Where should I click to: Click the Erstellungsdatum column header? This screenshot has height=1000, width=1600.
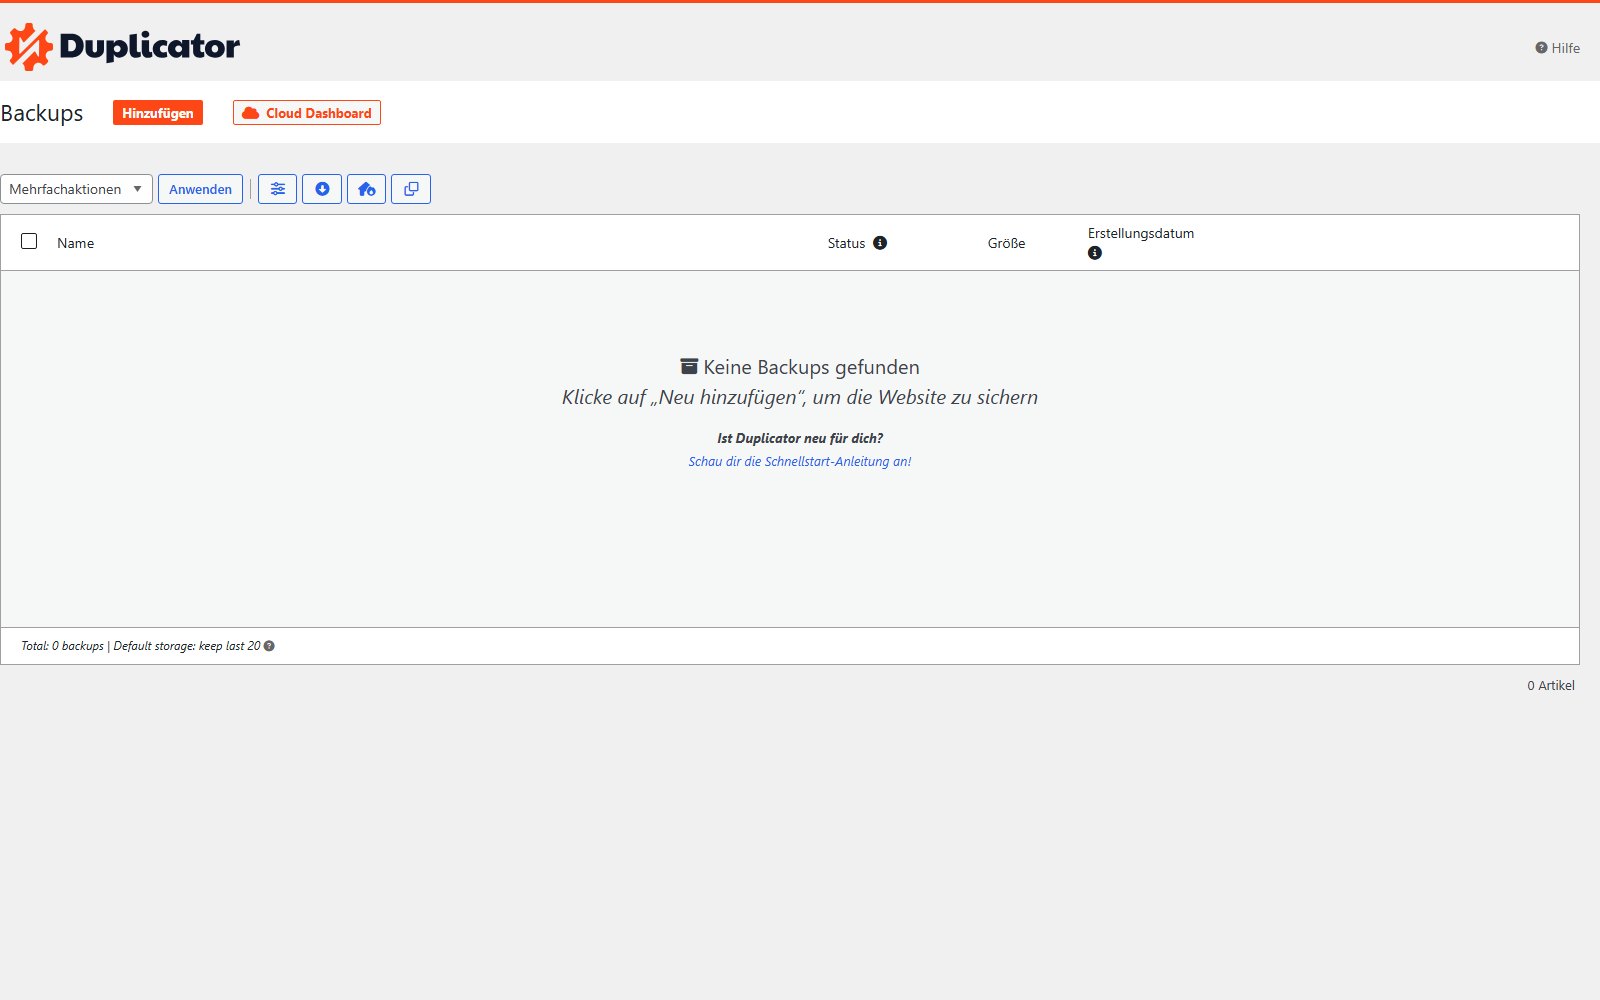click(x=1141, y=233)
